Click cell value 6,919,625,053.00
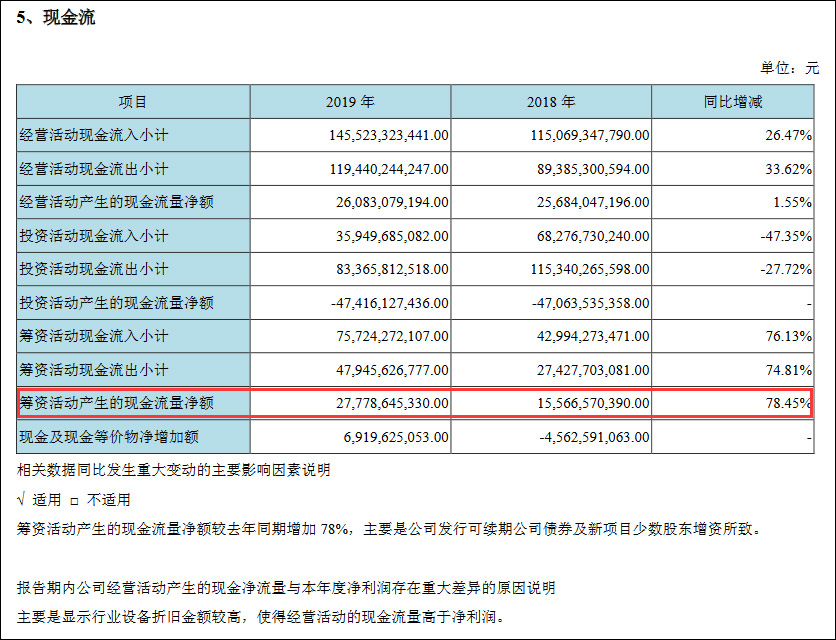This screenshot has width=836, height=640. coord(396,437)
